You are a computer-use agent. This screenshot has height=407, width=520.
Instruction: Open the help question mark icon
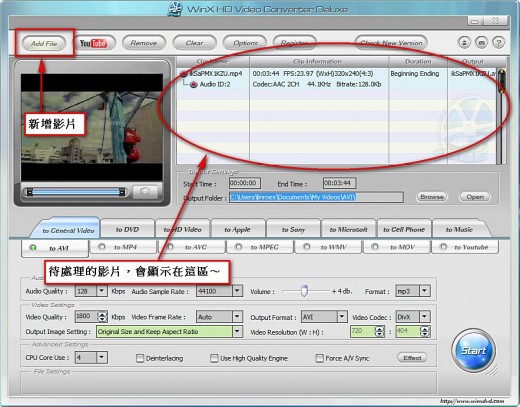coord(498,42)
